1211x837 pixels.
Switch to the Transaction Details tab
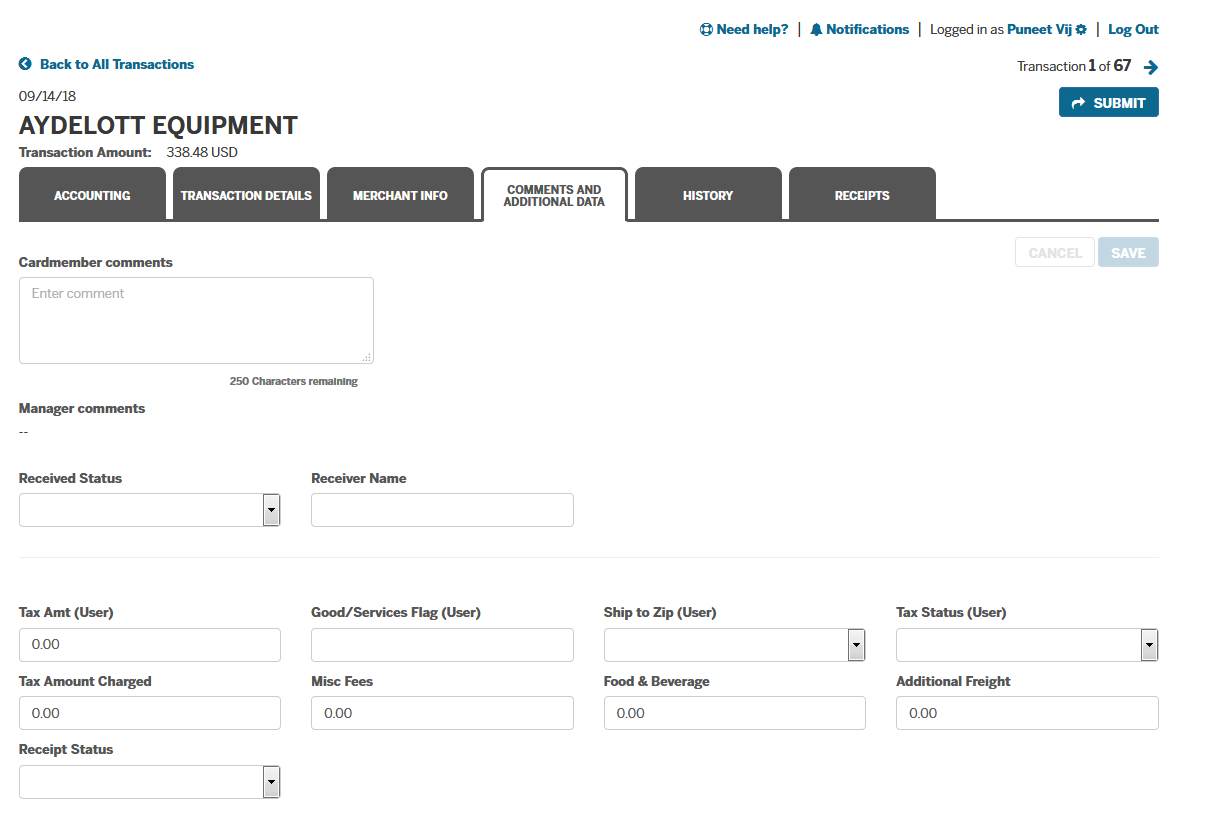point(246,194)
